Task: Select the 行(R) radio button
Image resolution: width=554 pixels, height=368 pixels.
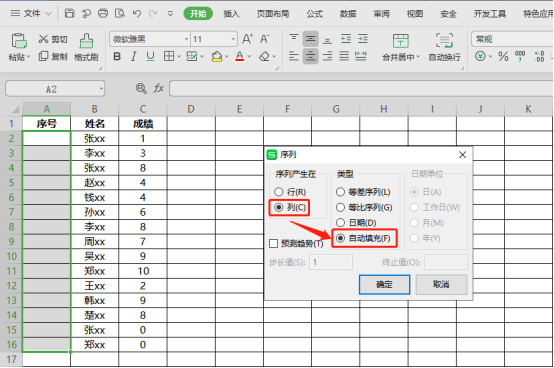Action: coord(278,192)
